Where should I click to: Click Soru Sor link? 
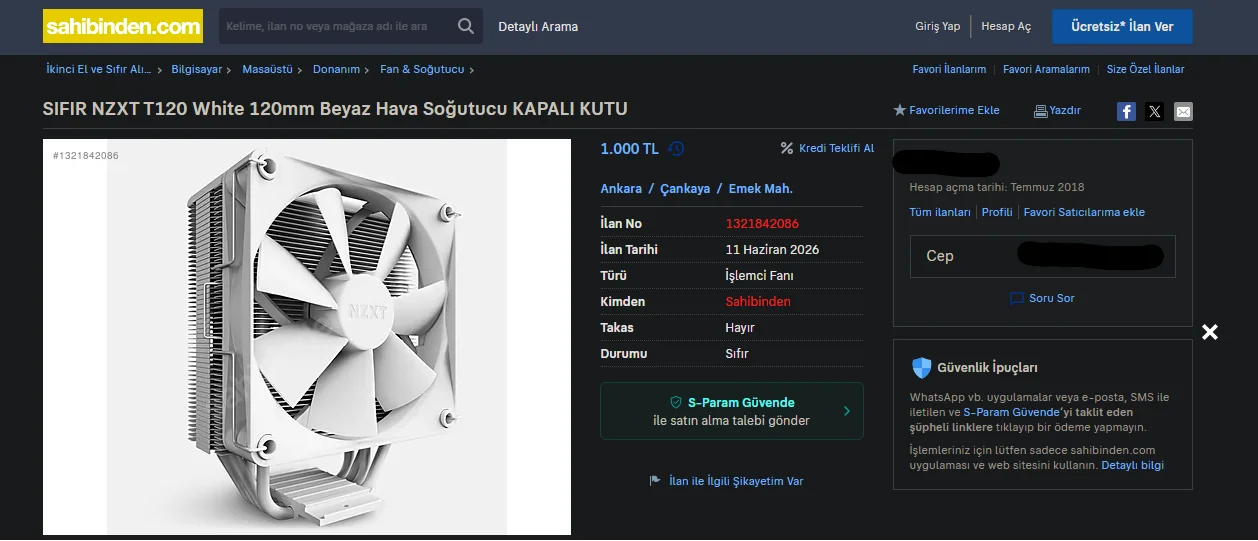click(1051, 298)
